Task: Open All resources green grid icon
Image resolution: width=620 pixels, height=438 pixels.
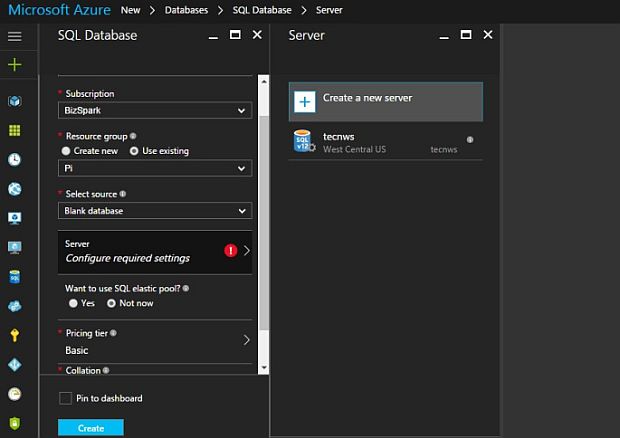Action: pos(15,130)
